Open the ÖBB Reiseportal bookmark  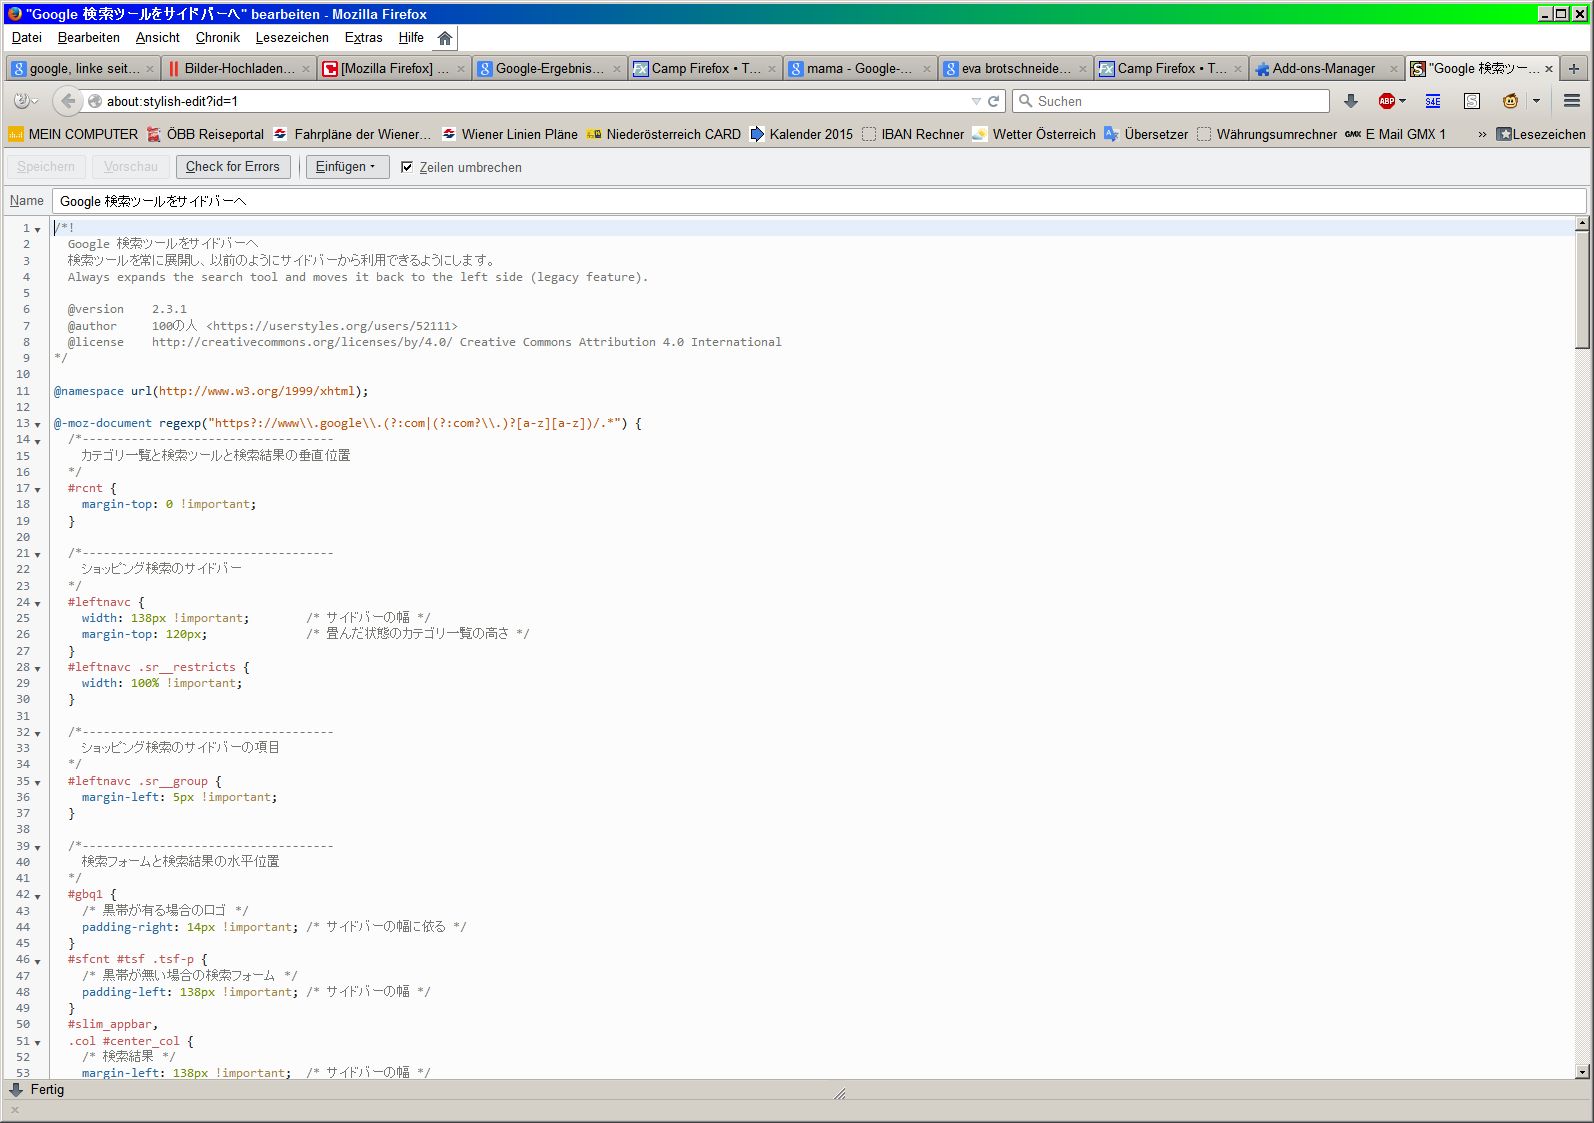[205, 134]
